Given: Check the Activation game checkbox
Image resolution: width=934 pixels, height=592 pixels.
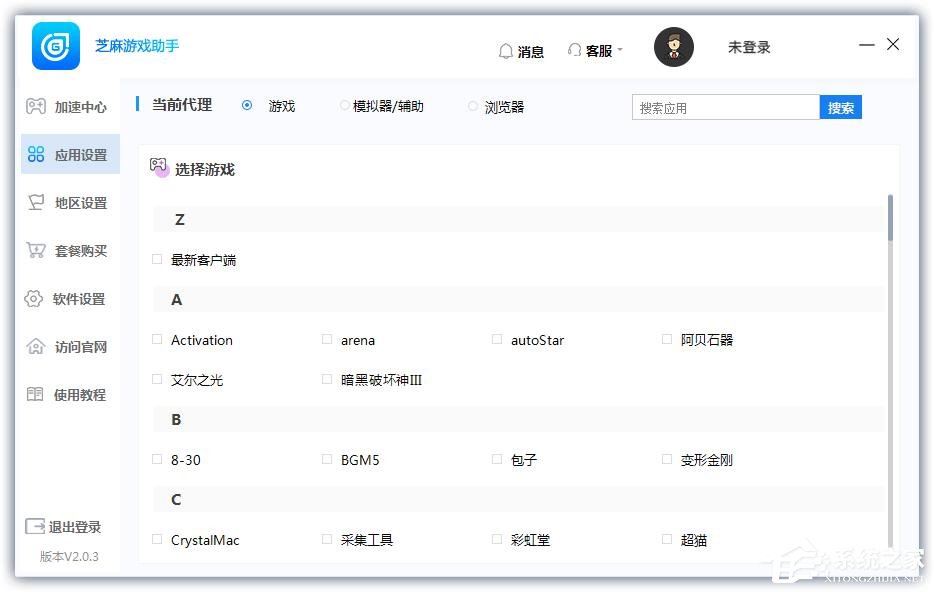Looking at the screenshot, I should pyautogui.click(x=157, y=340).
